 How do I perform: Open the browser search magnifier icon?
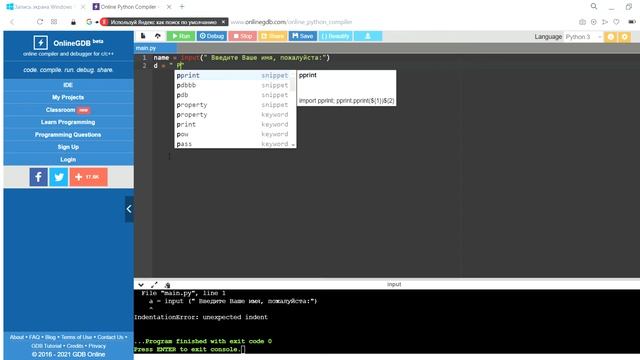594,7
